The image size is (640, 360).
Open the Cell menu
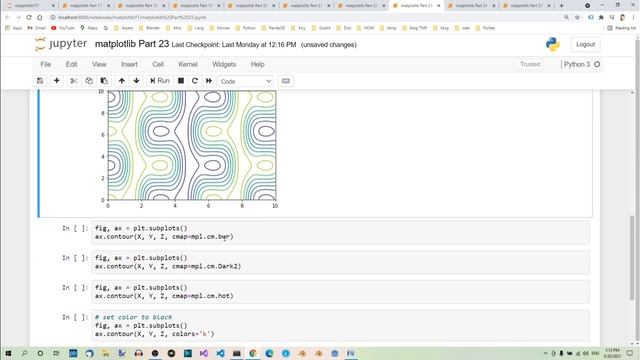point(158,64)
